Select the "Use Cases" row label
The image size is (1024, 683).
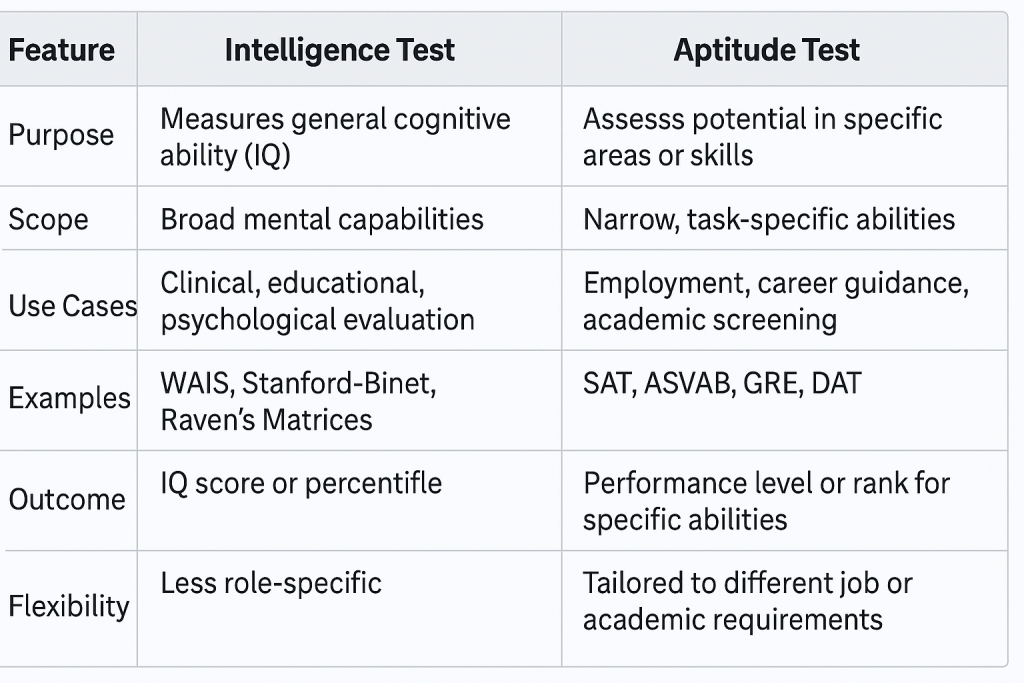pyautogui.click(x=72, y=305)
